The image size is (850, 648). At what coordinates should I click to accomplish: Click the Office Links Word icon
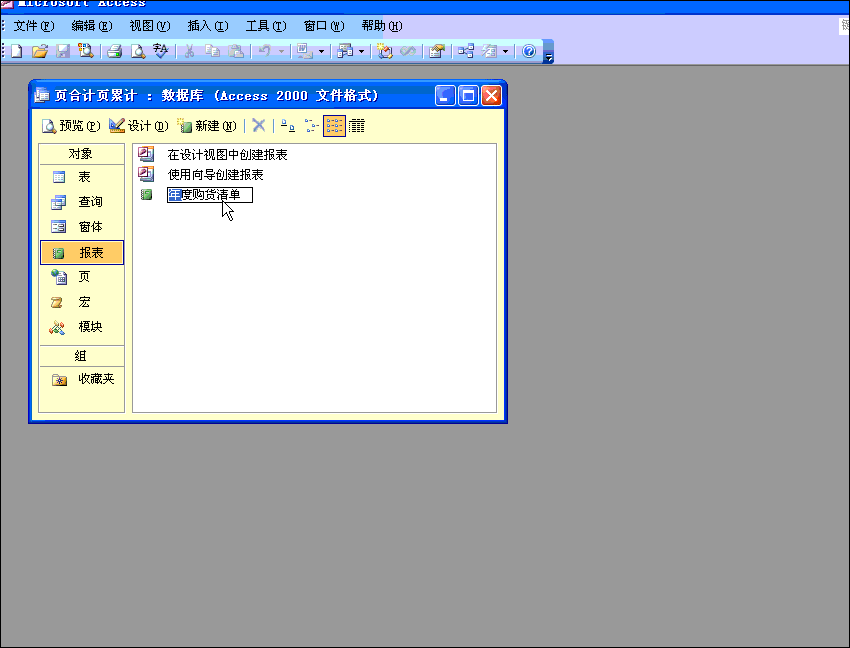pos(305,52)
